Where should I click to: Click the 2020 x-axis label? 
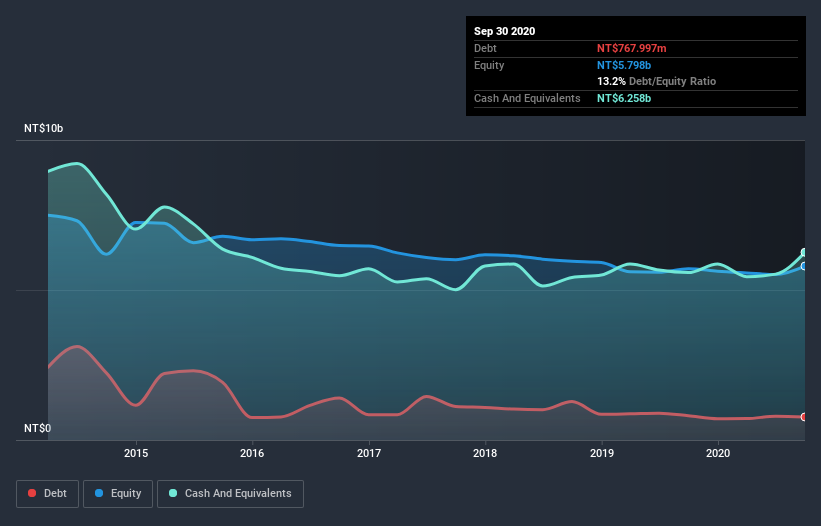[x=718, y=453]
